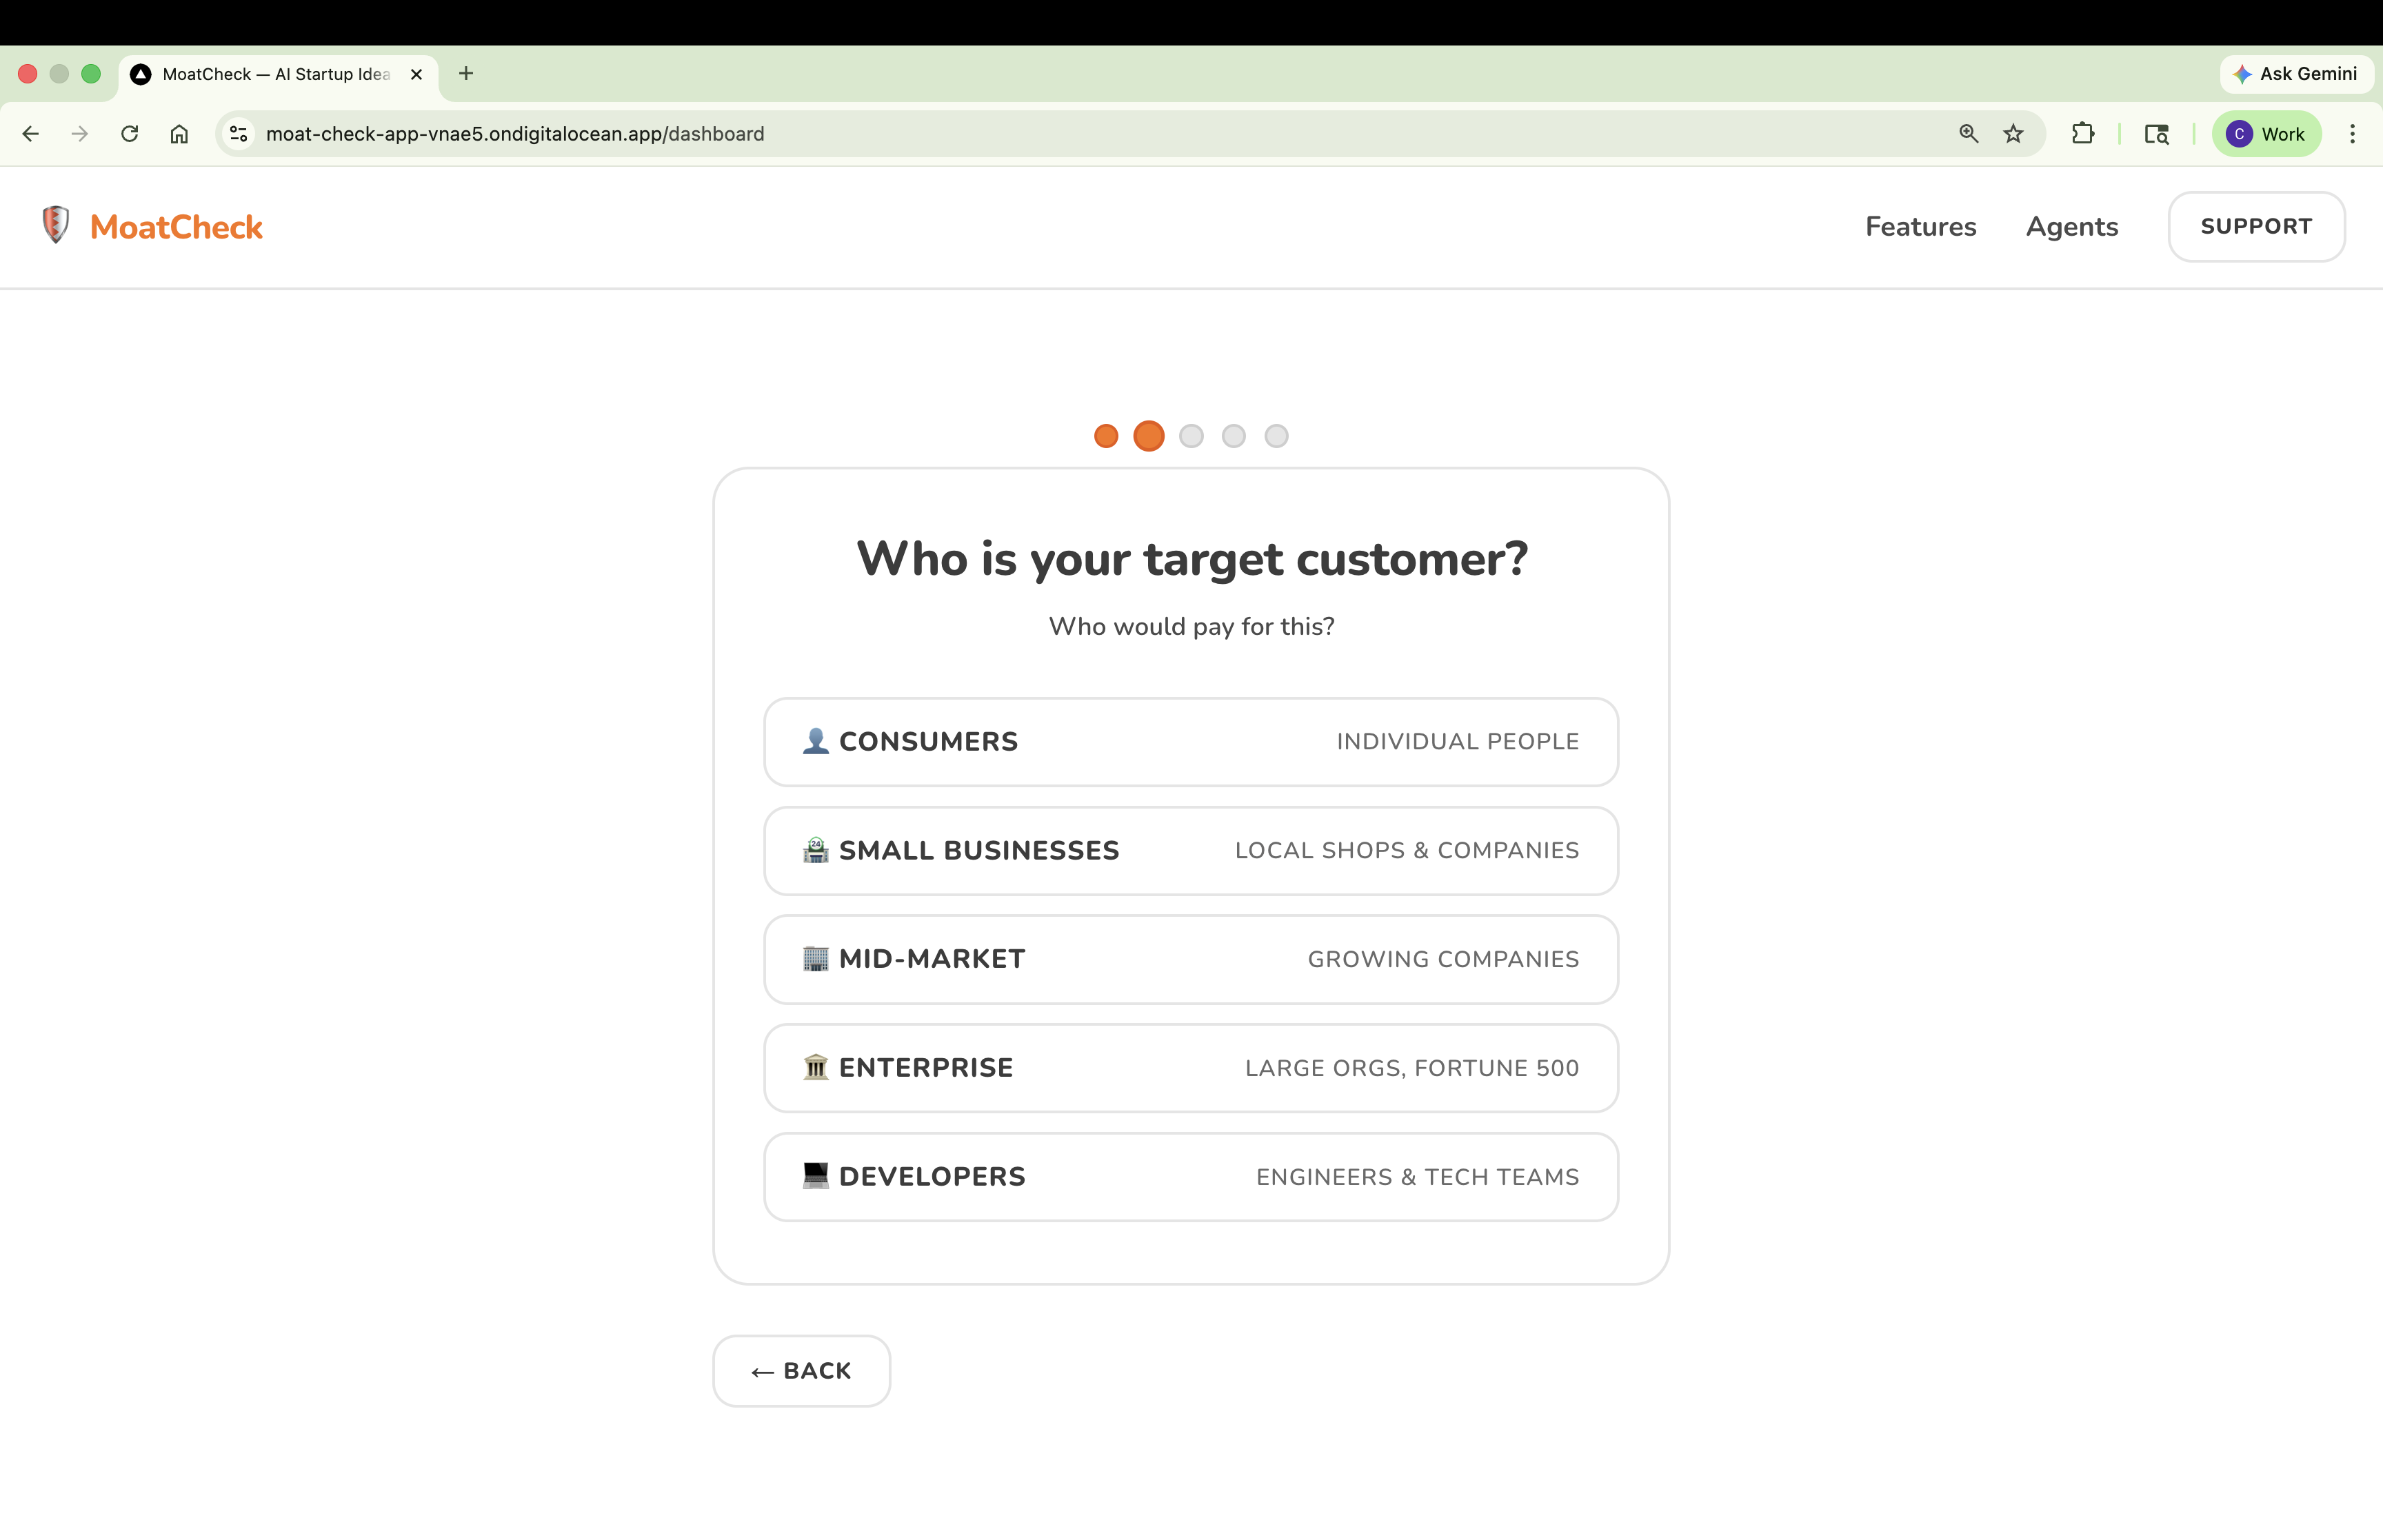Open the Extensions puzzle icon
The image size is (2383, 1540).
click(2083, 134)
